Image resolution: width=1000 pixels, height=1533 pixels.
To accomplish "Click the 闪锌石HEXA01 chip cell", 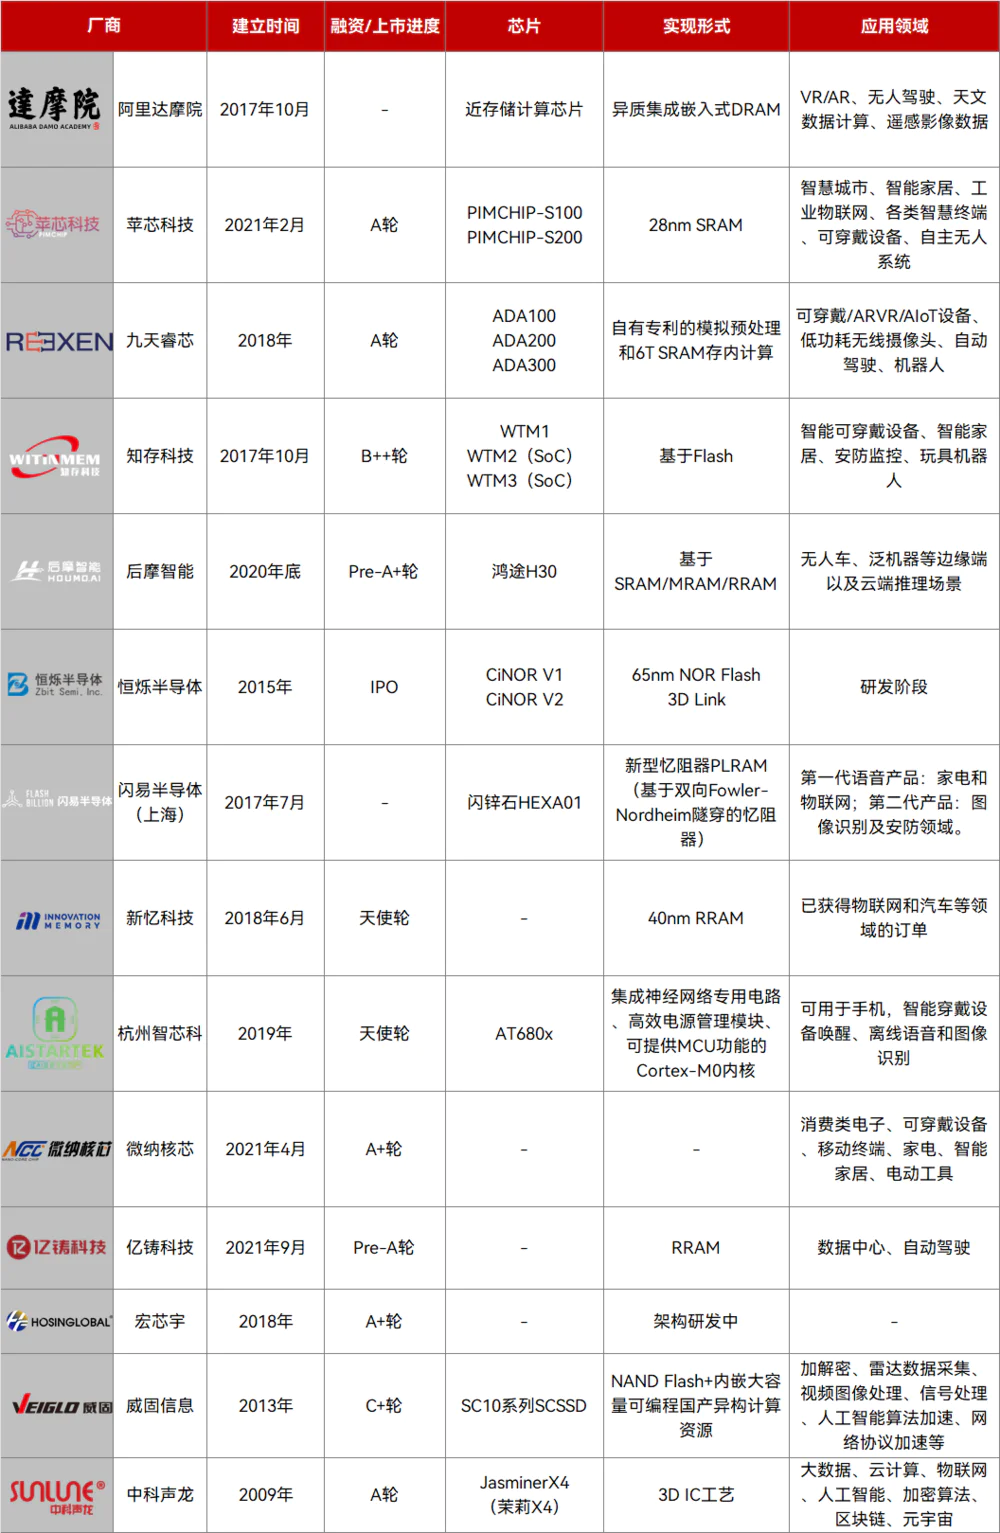I will [x=524, y=803].
